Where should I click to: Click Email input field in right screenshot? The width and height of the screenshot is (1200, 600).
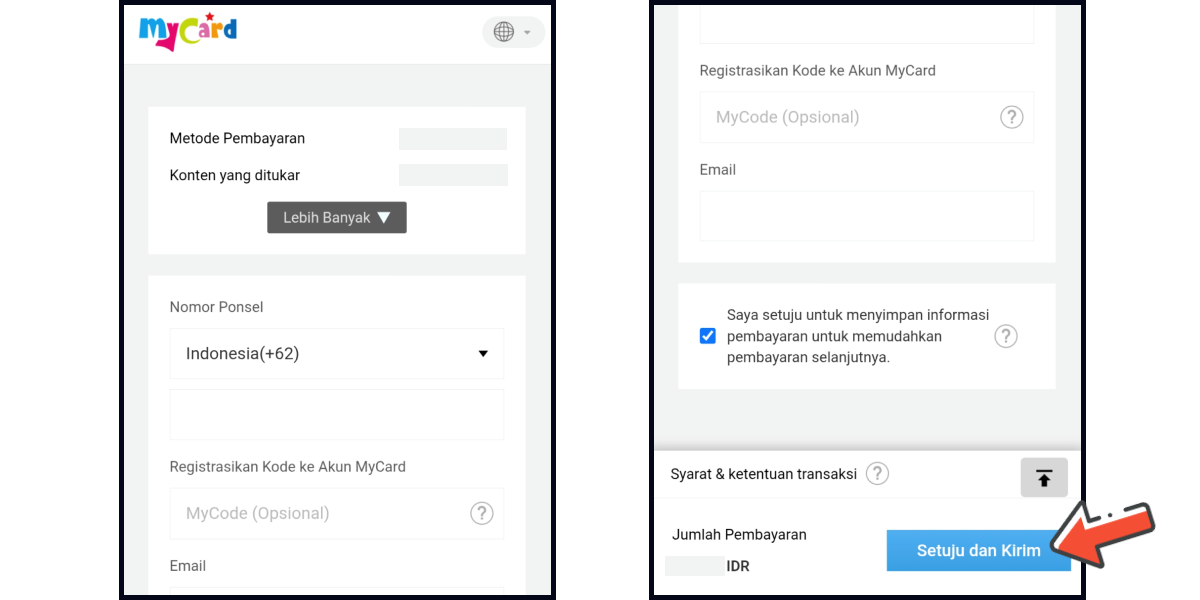tap(866, 216)
